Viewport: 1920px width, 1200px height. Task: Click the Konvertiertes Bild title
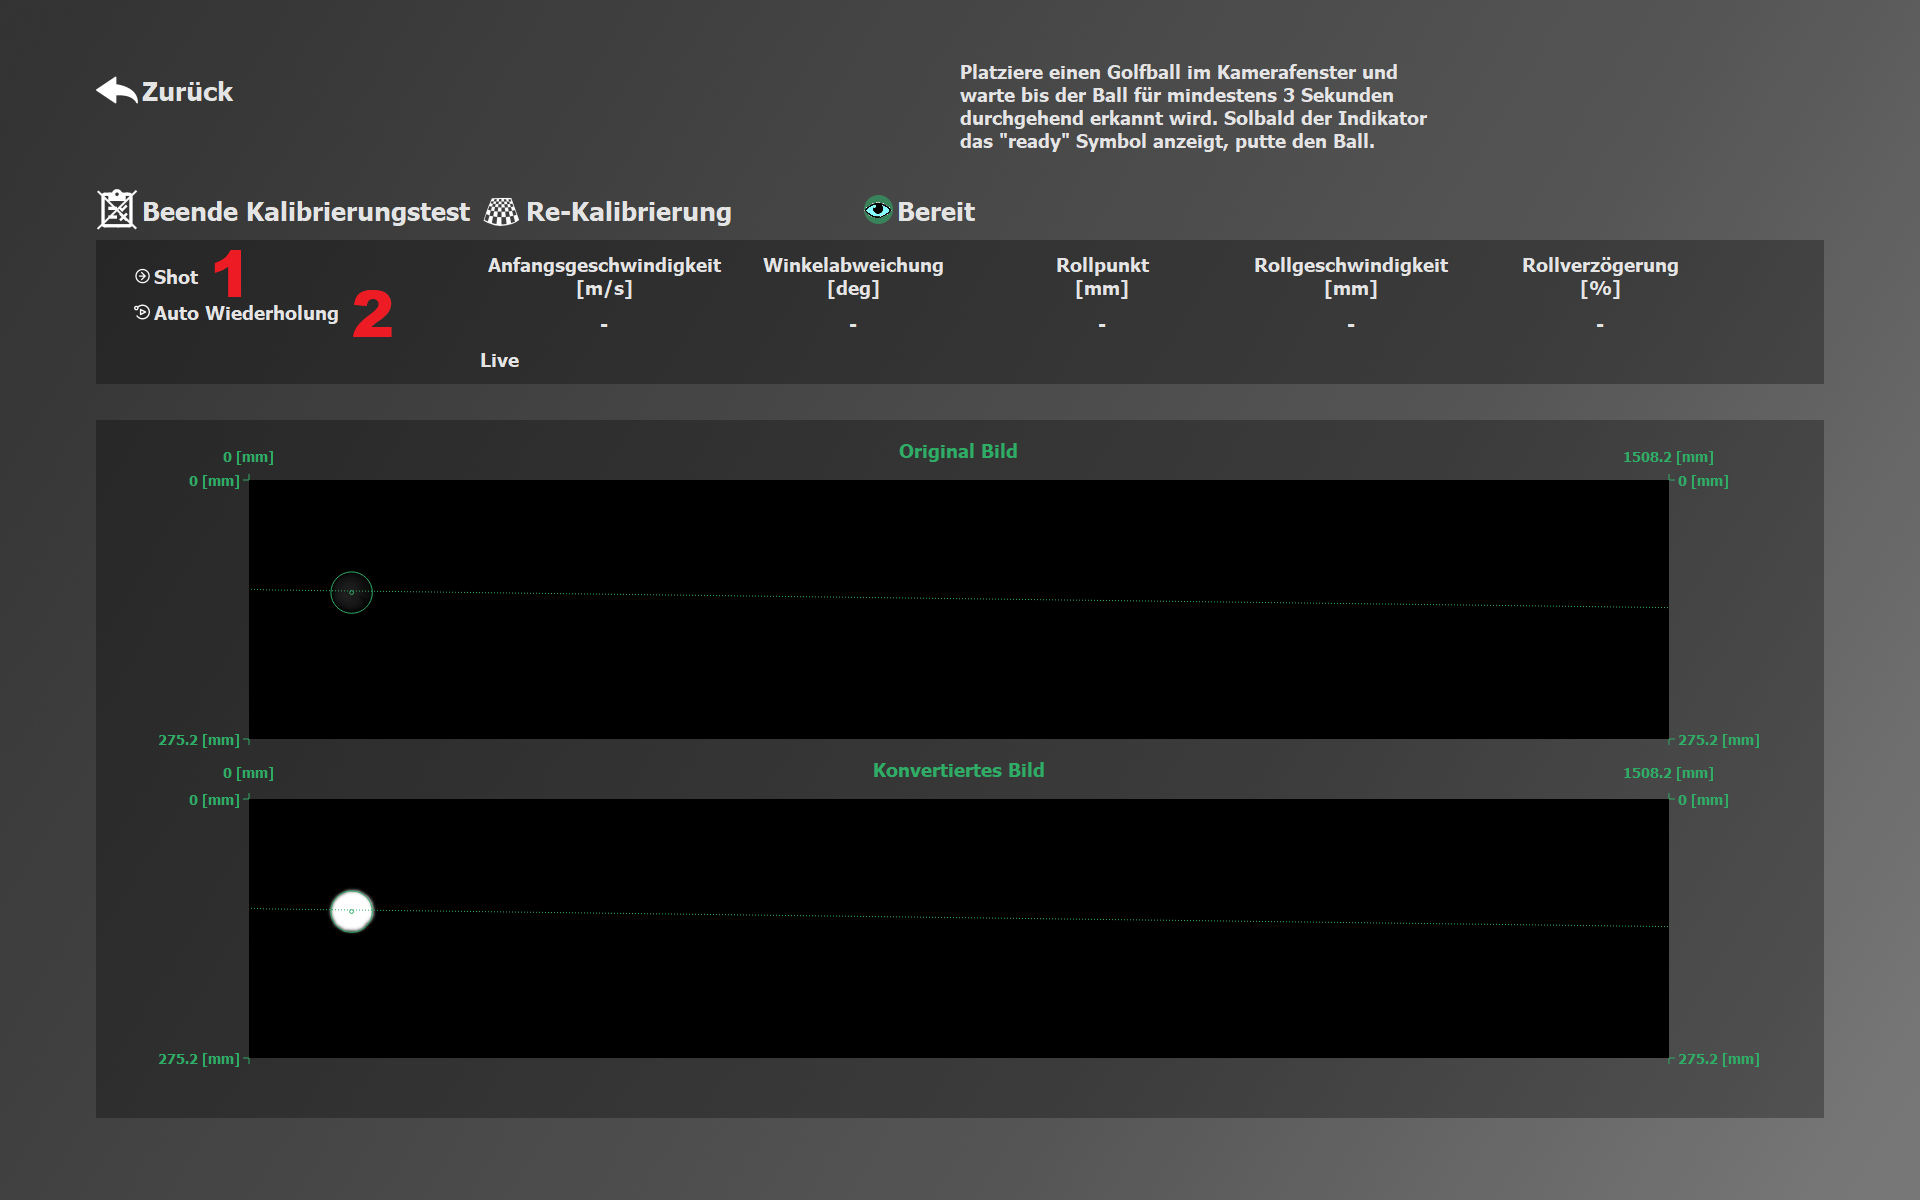(x=958, y=770)
